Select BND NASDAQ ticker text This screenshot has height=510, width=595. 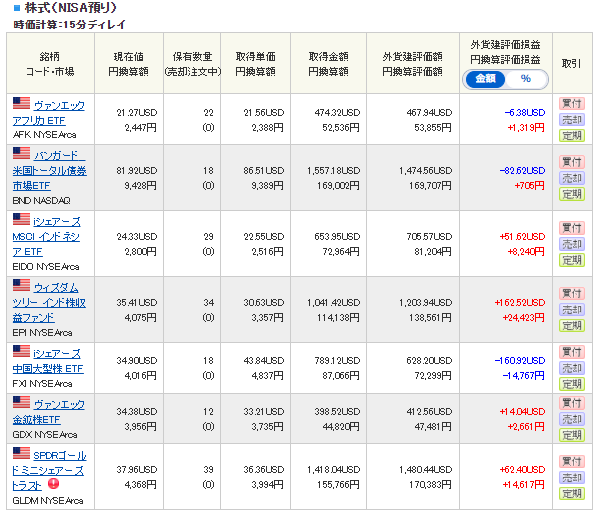coord(41,200)
